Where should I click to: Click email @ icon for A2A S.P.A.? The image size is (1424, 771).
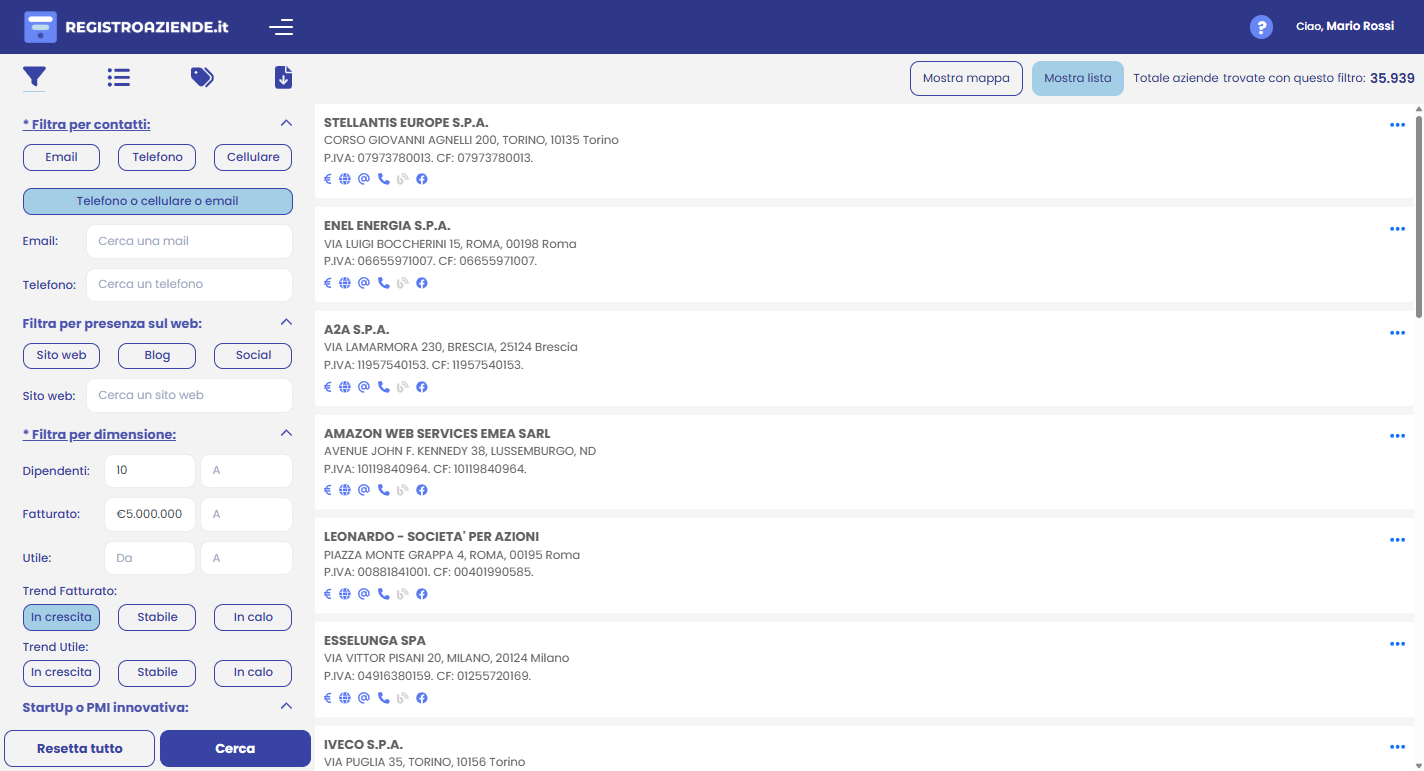point(364,387)
